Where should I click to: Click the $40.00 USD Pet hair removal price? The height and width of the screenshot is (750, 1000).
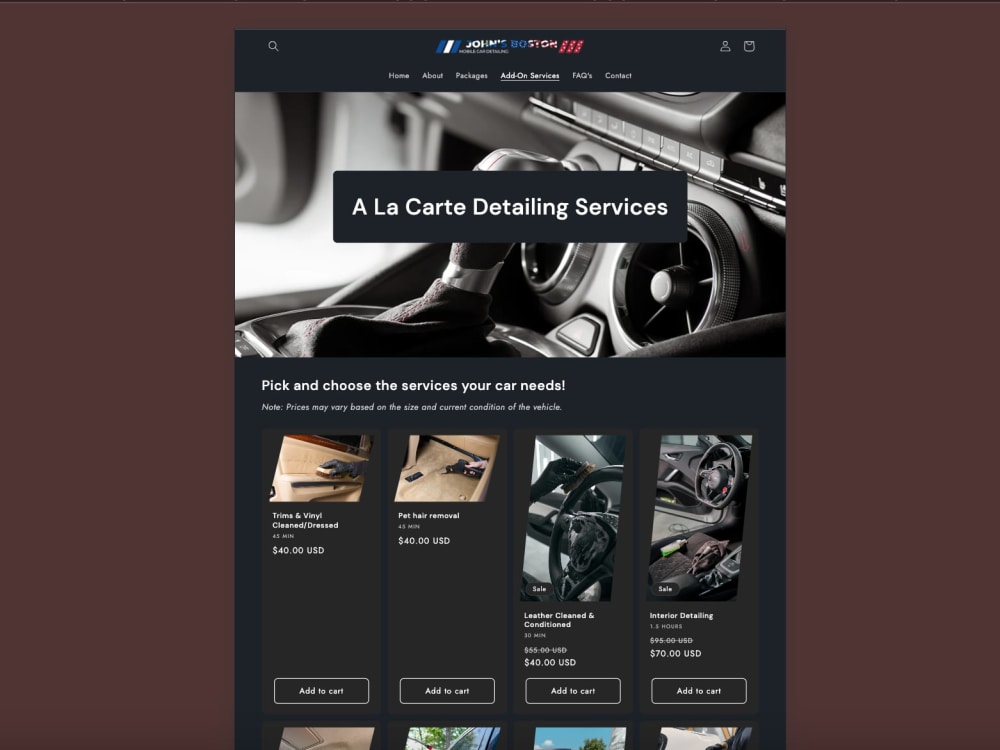[x=424, y=541]
